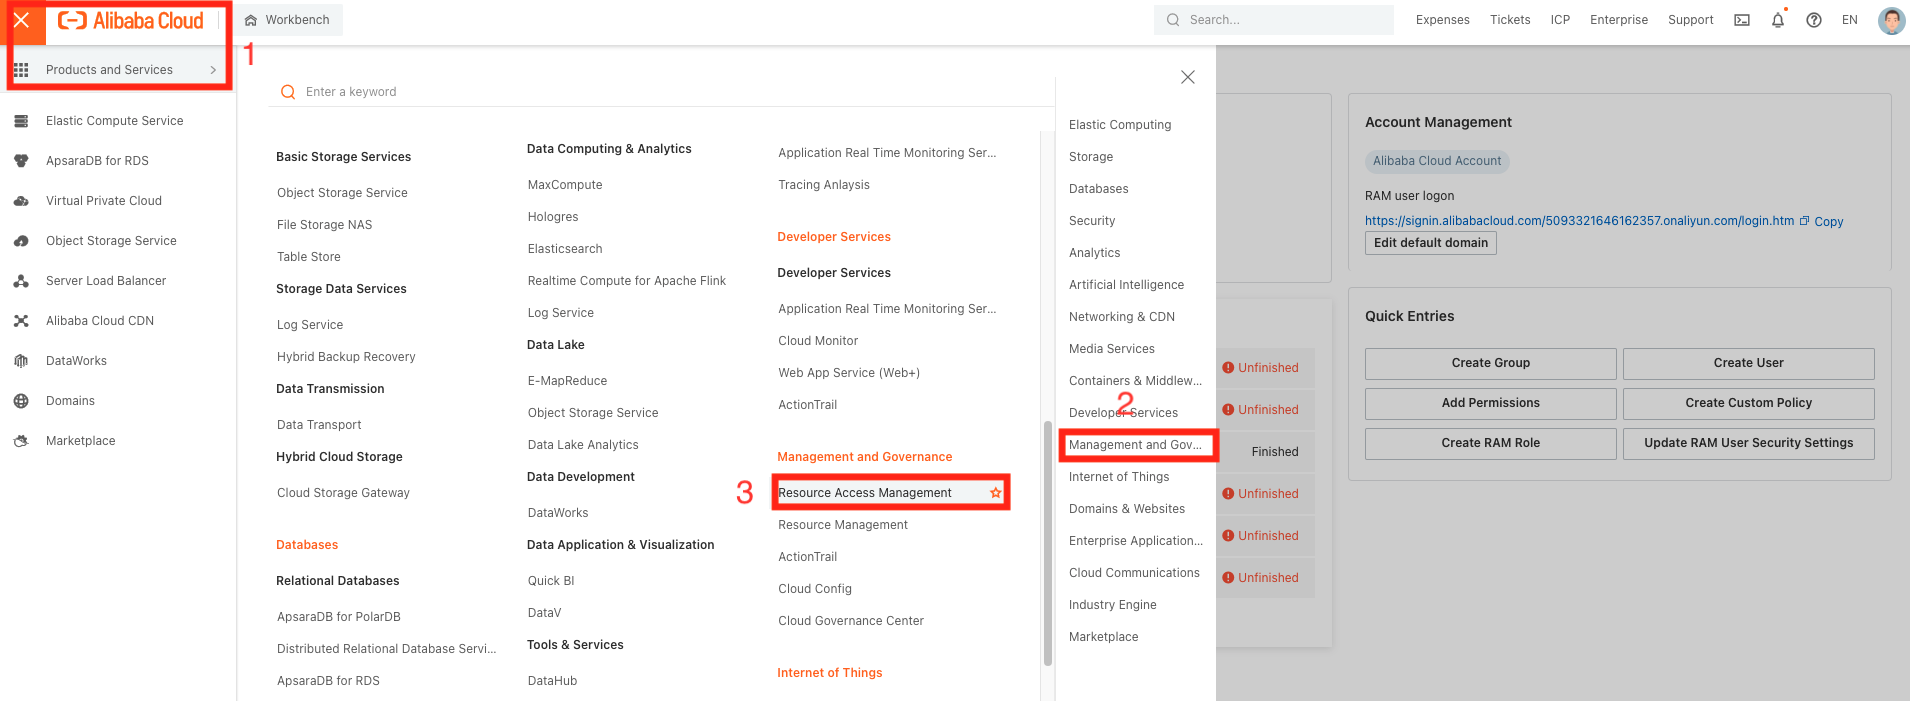Click the Server Load Balancer sidebar icon
The width and height of the screenshot is (1910, 701).
click(x=21, y=281)
